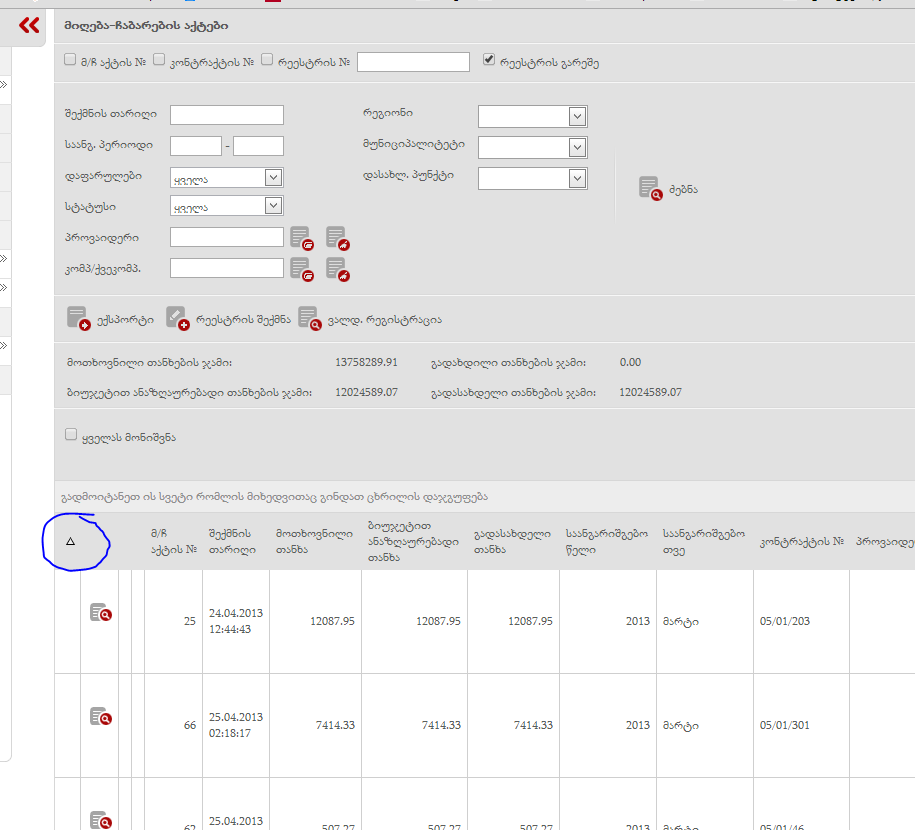This screenshot has width=915, height=830.
Task: Focus the შექმნის თარიღი input field
Action: pos(227,115)
